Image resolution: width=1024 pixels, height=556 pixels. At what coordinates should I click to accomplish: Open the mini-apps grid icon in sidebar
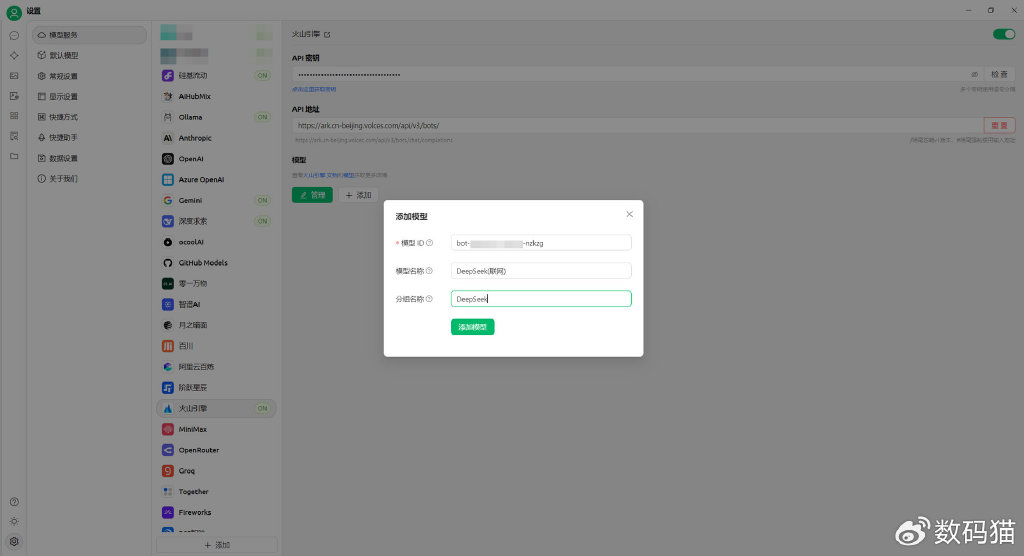14,116
